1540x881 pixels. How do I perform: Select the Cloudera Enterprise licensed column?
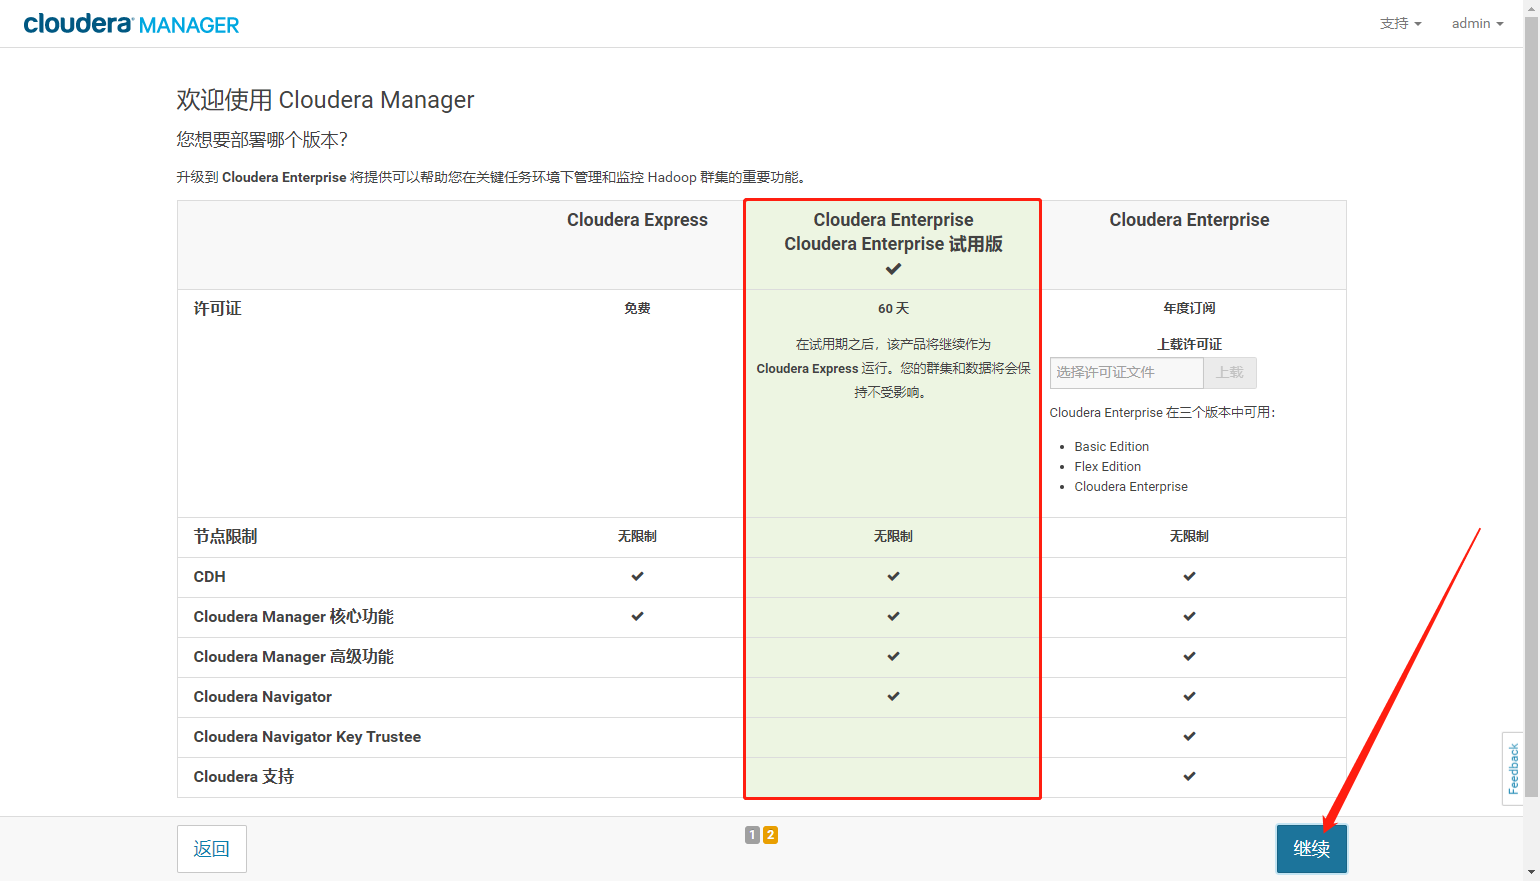pyautogui.click(x=1189, y=220)
